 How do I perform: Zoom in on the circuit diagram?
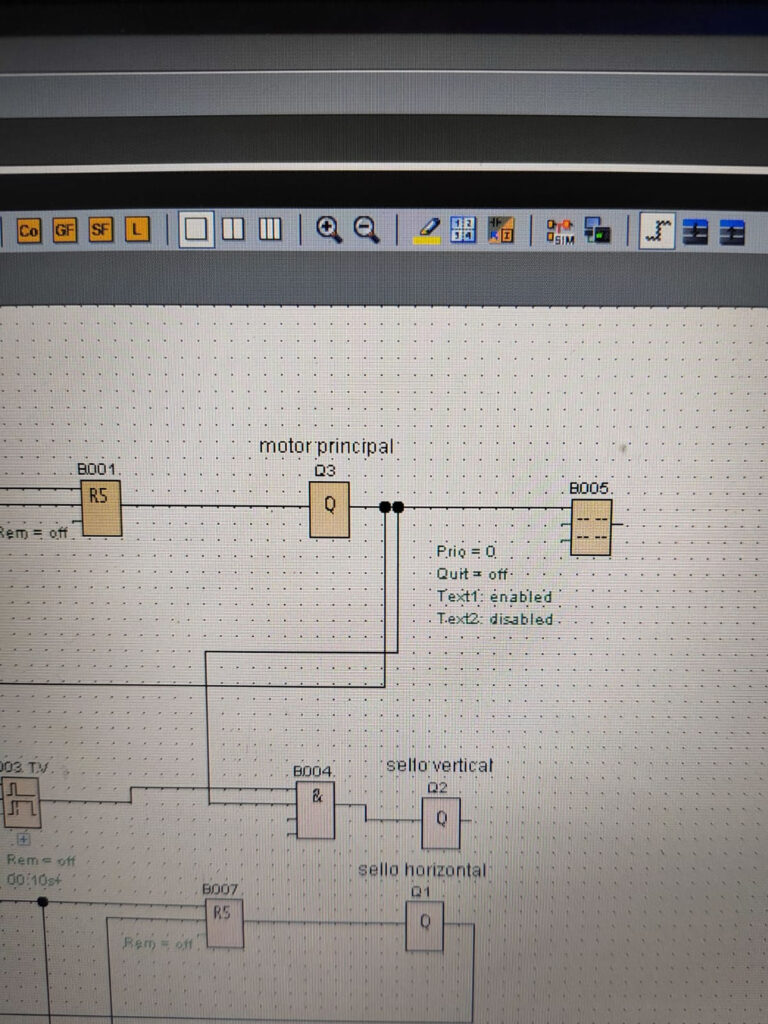pos(328,230)
